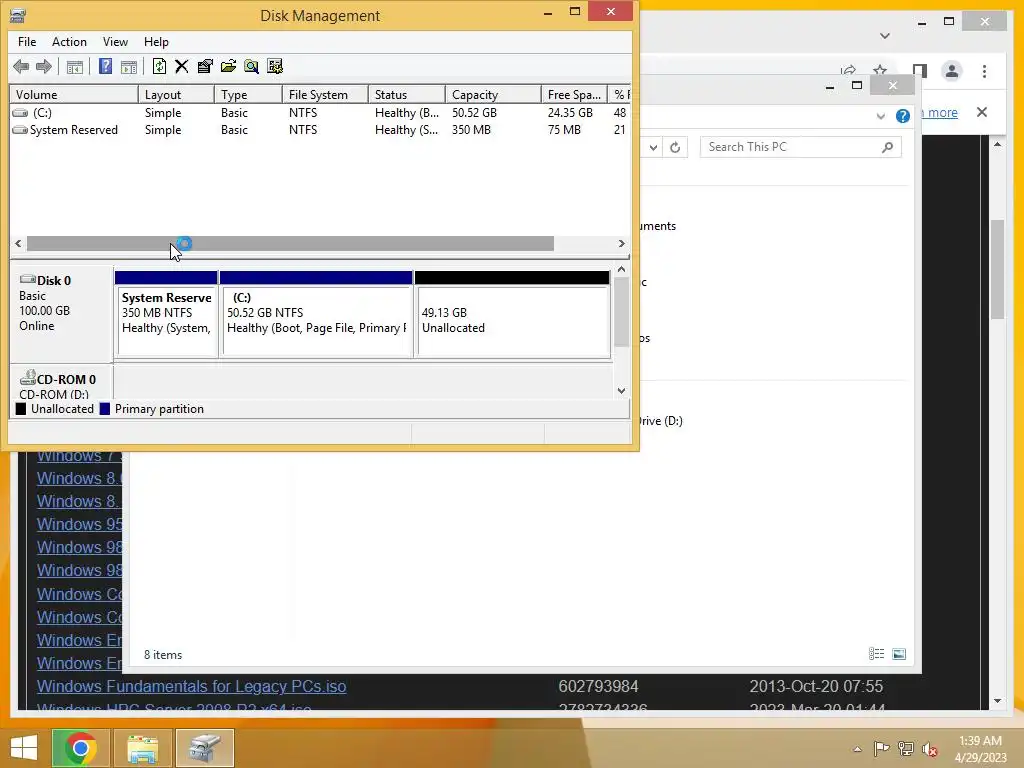Click the taskbar clock 1:39 AM

pyautogui.click(x=980, y=741)
